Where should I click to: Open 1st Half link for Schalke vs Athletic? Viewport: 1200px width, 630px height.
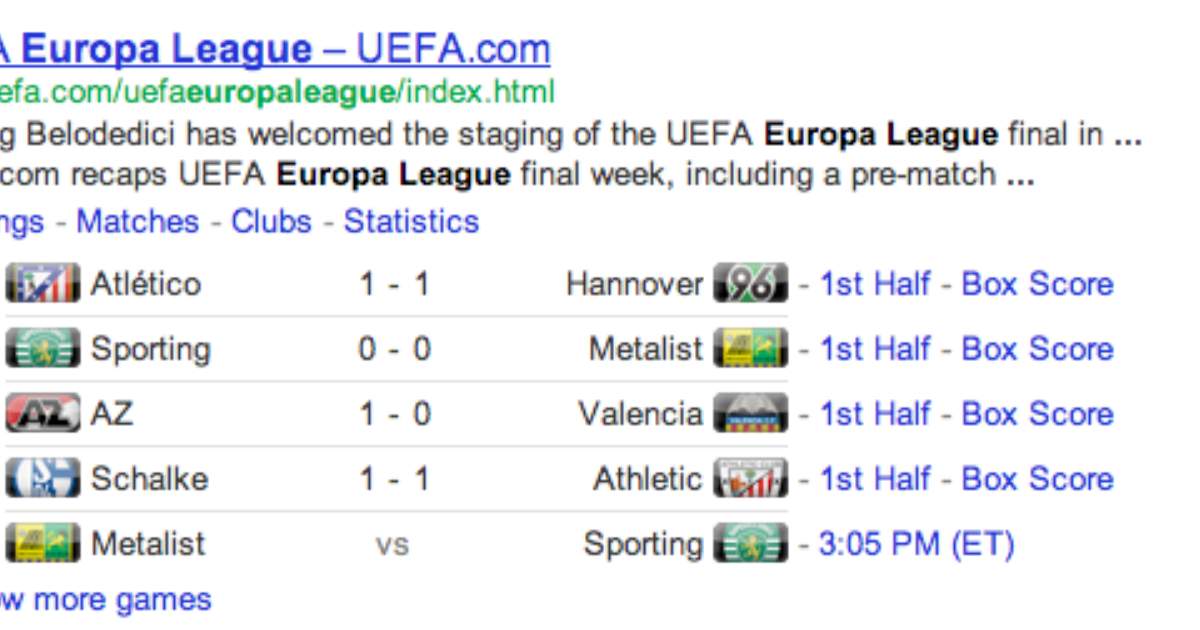(x=874, y=479)
